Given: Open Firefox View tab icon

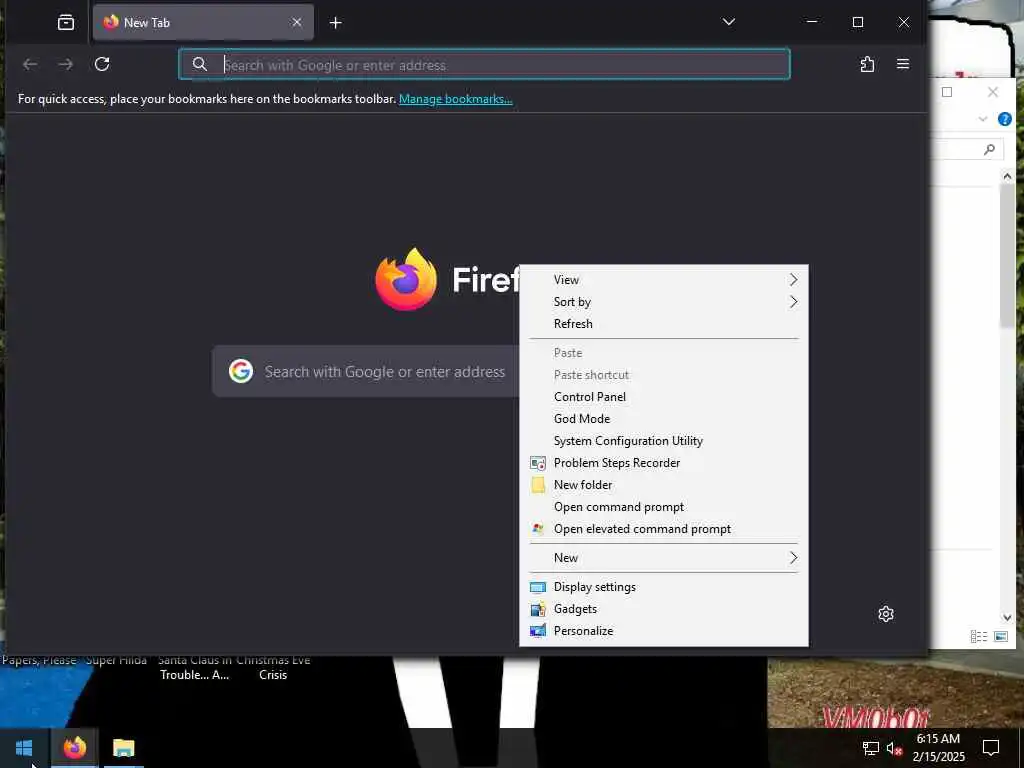Looking at the screenshot, I should point(66,23).
